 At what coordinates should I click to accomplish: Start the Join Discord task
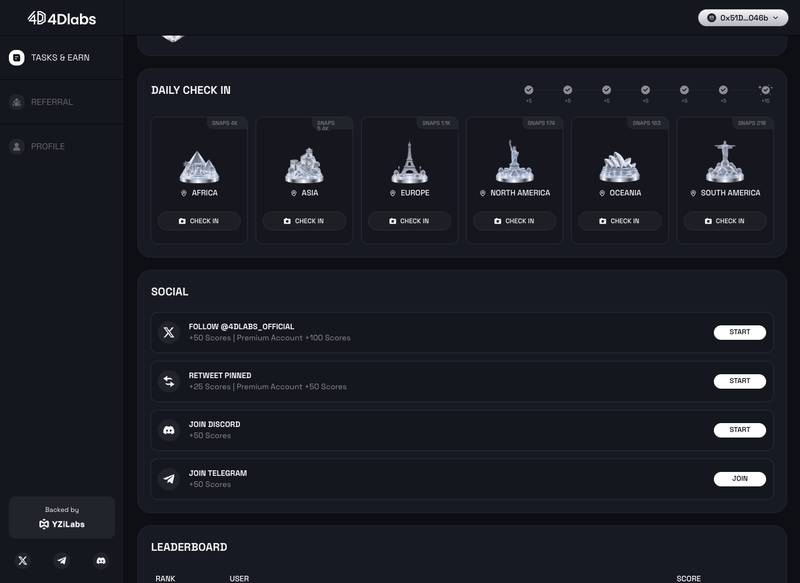tap(739, 430)
